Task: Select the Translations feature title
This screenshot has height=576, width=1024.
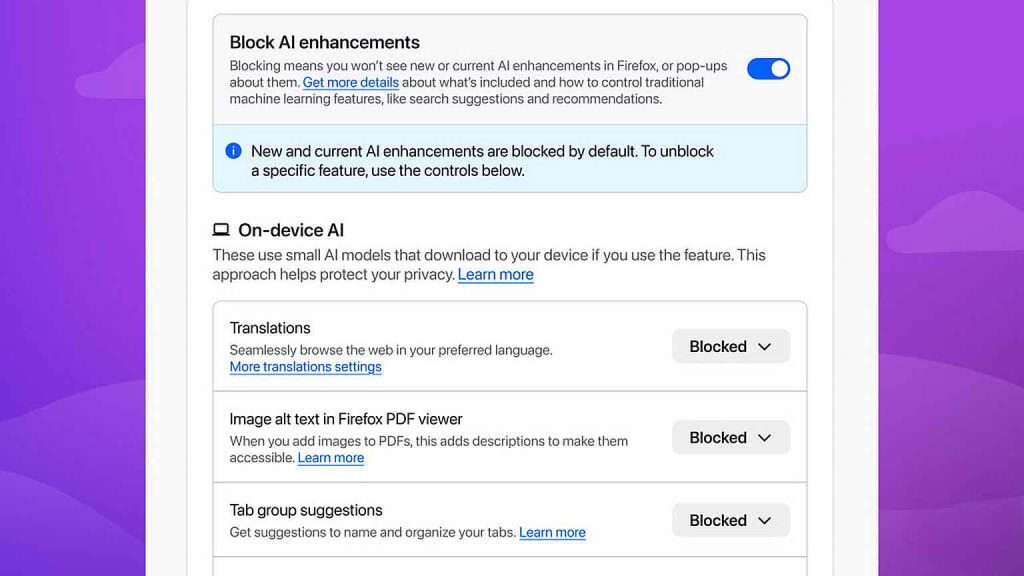Action: (270, 328)
